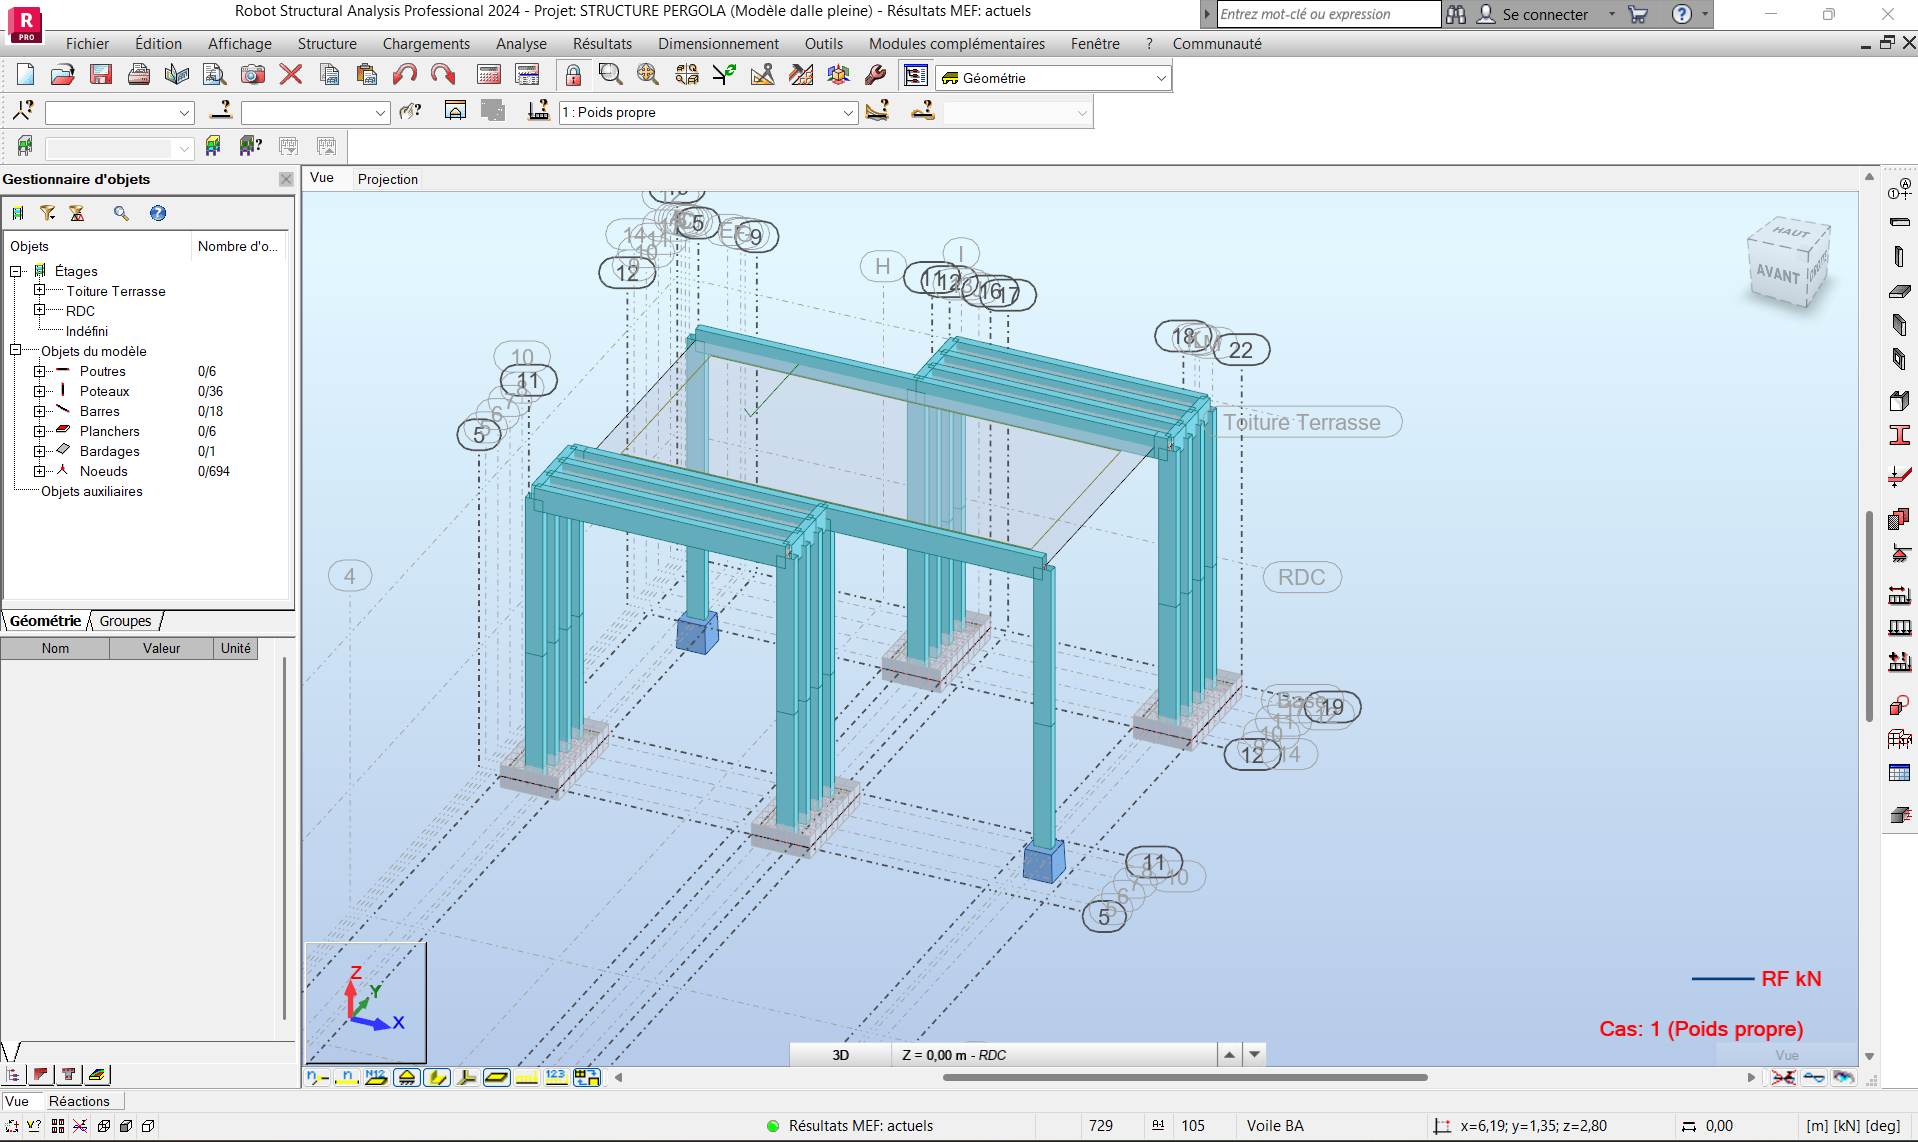Viewport: 1918px width, 1142px height.
Task: Open the calculator toolbar icon
Action: [x=489, y=75]
